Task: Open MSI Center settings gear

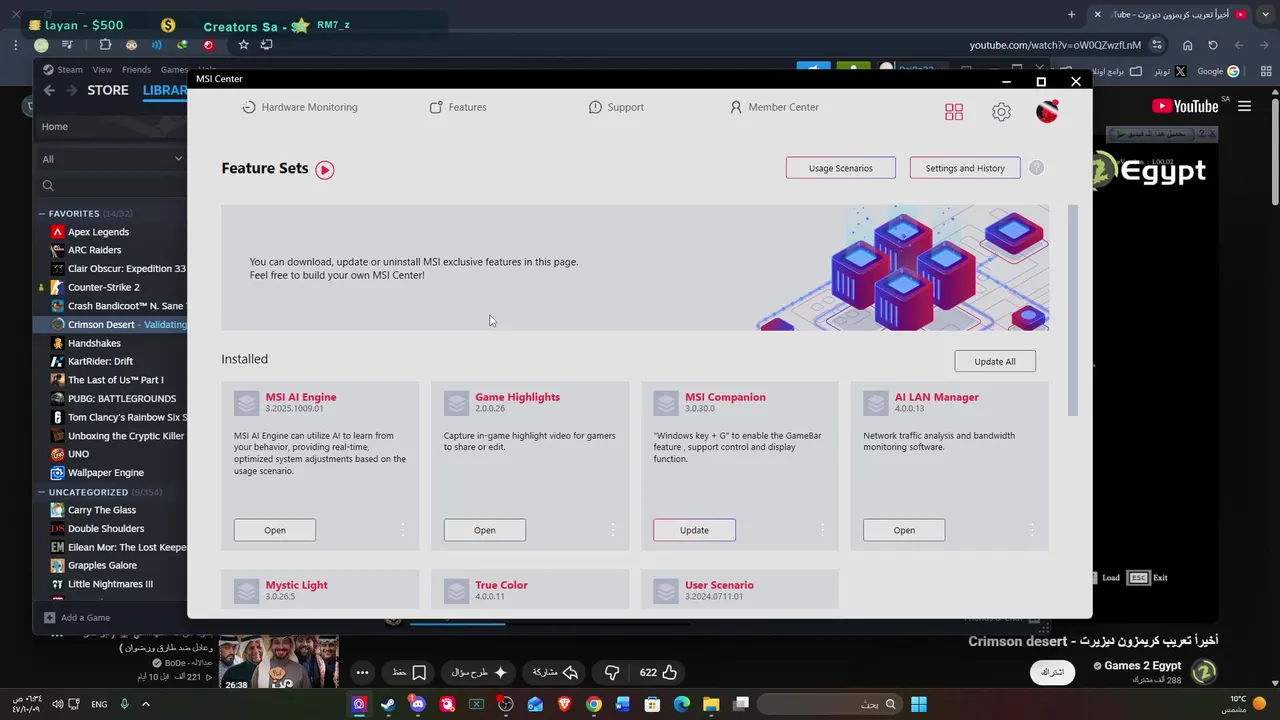Action: 1001,112
